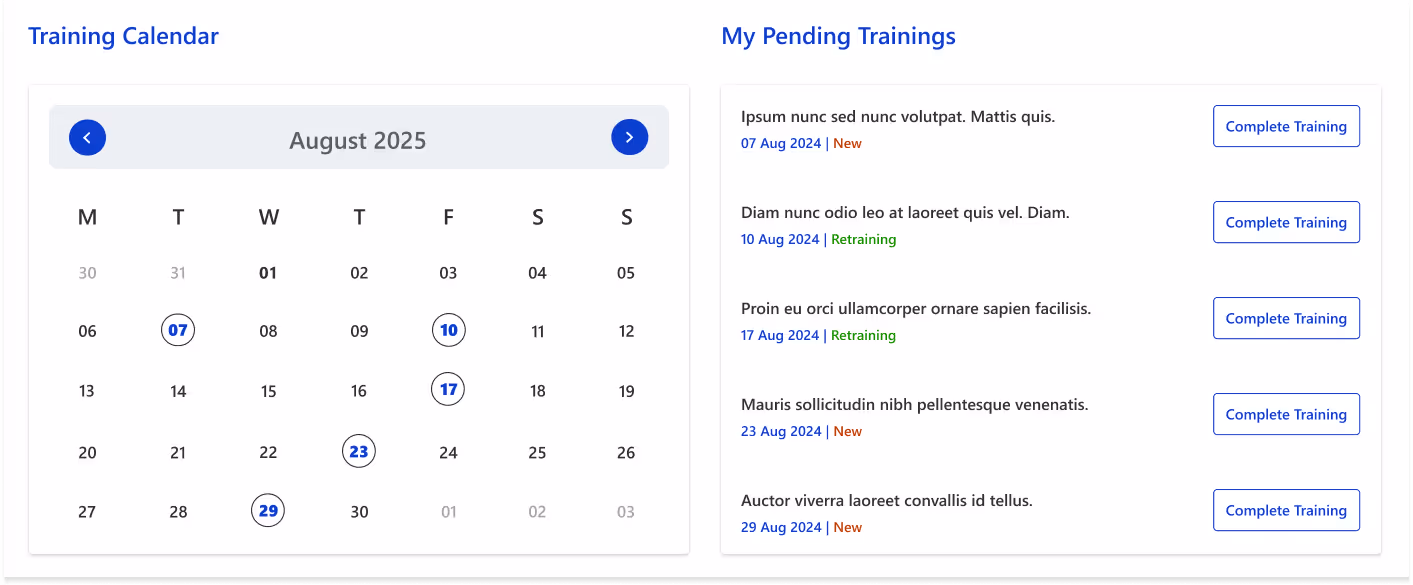Screen dimensions: 1413x585
Task: Click Complete Training for the Ipsum nunc training
Action: 1286,126
